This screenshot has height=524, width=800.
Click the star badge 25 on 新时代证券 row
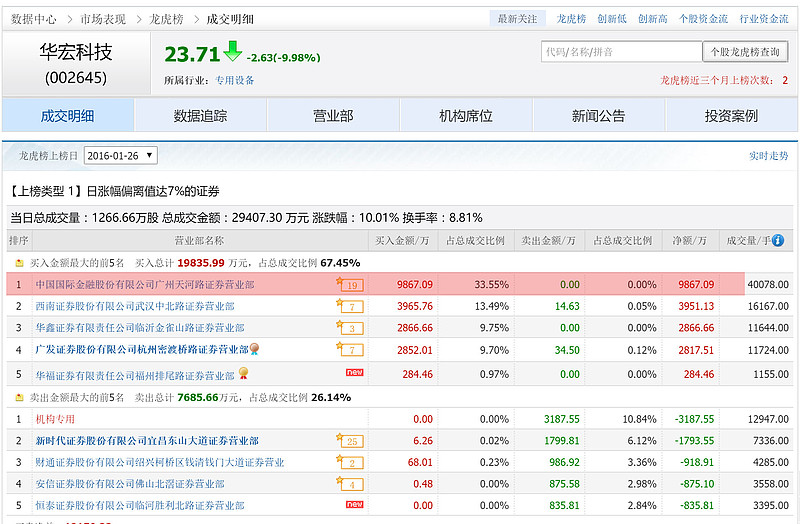coord(350,440)
